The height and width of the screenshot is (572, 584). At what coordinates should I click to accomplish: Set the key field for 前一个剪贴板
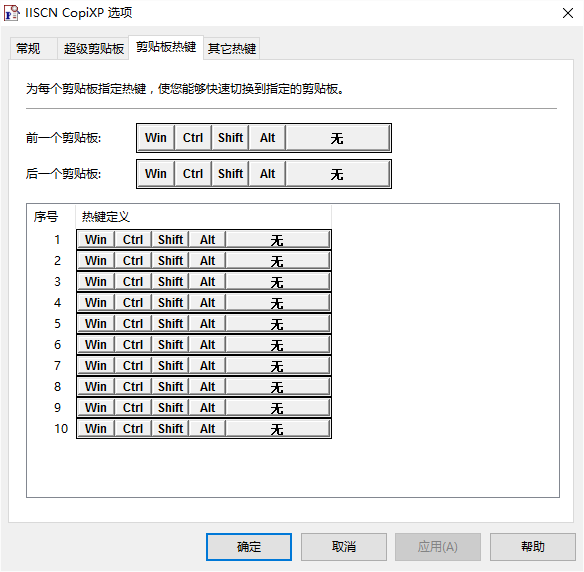[338, 138]
